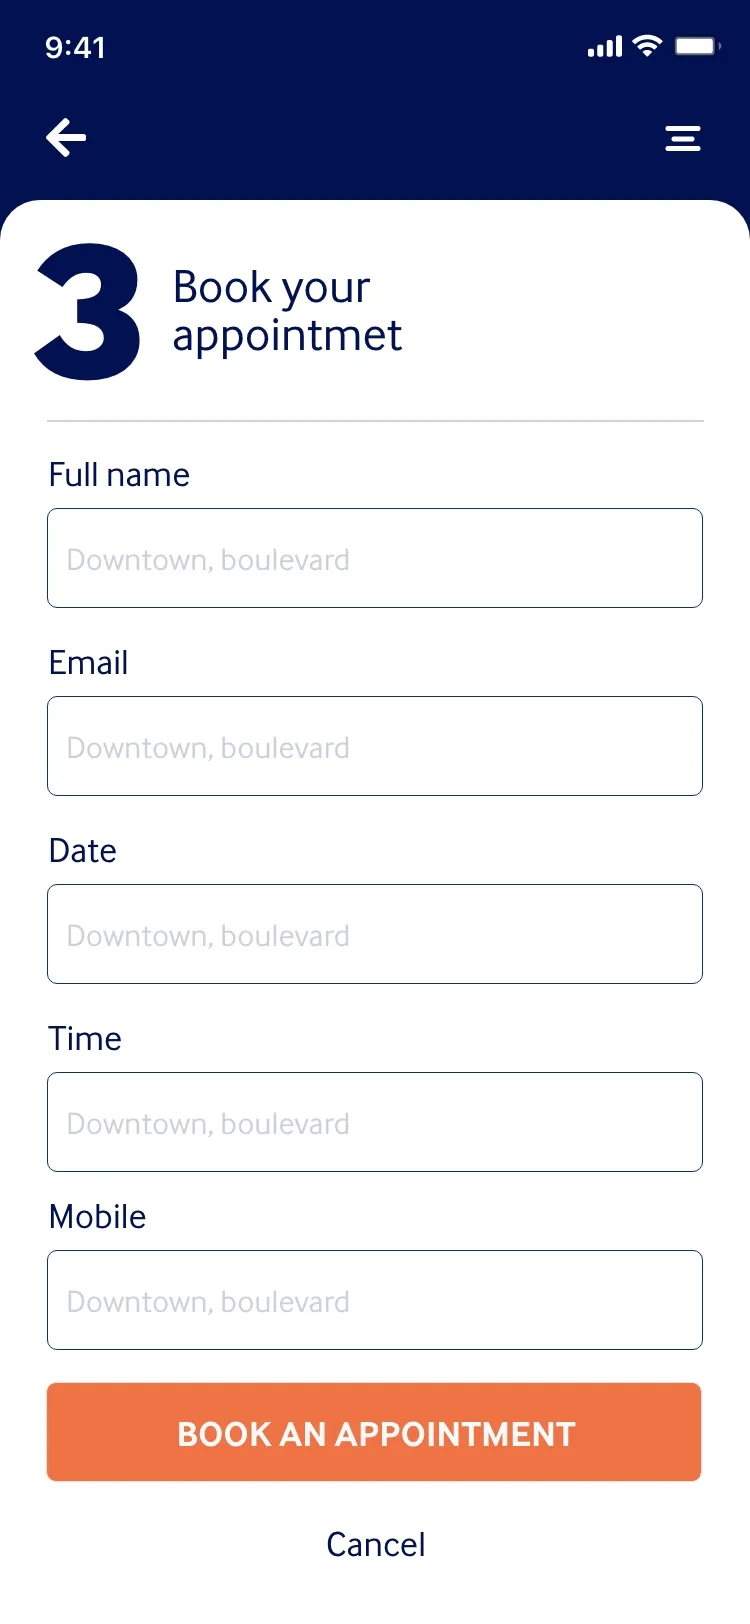Tap the Cancel link
This screenshot has height=1624, width=750.
coord(376,1545)
